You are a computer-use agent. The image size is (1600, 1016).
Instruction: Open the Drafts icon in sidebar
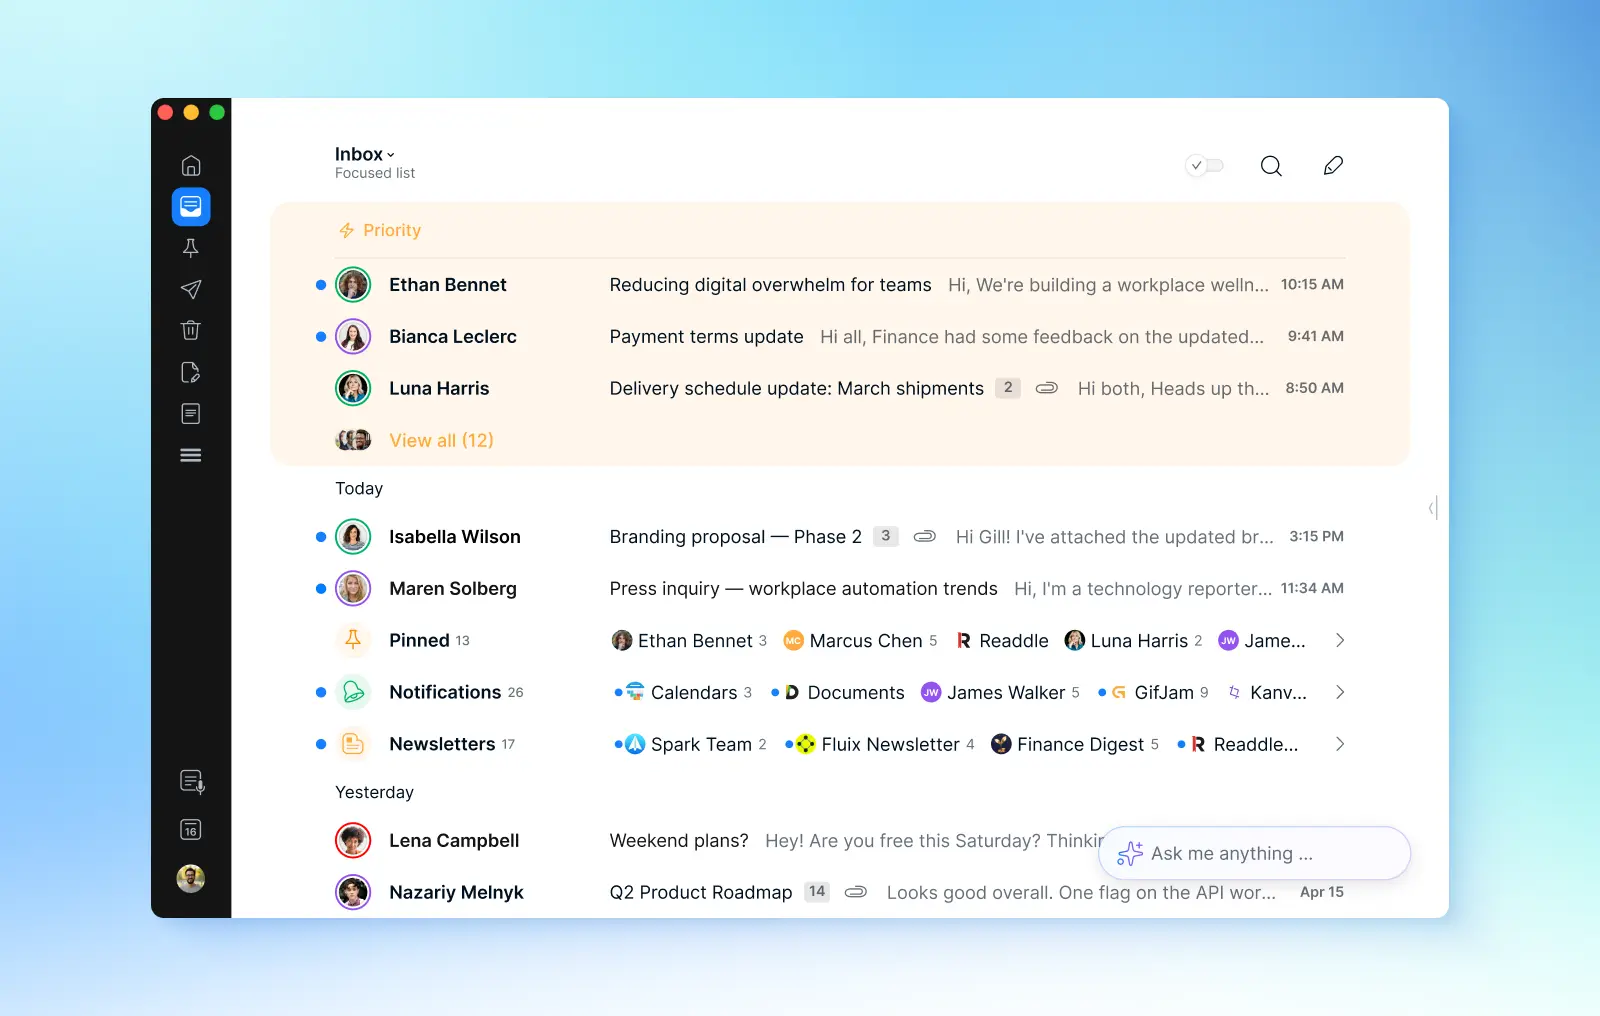coord(191,372)
